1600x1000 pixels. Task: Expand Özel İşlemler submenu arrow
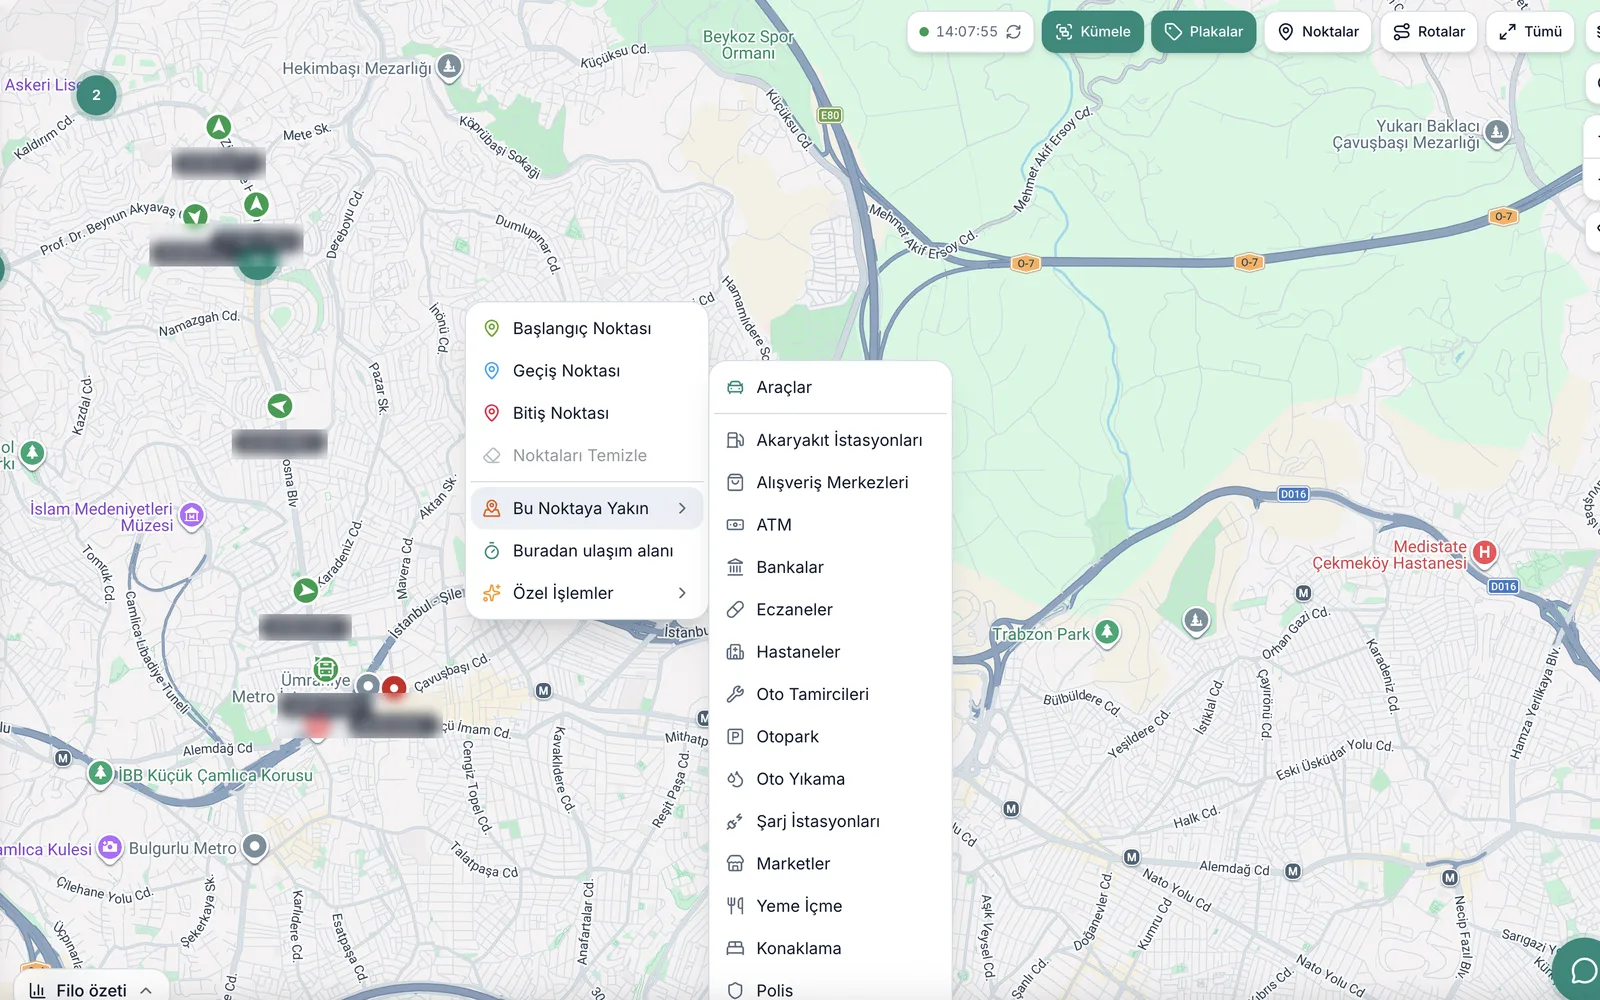[682, 593]
